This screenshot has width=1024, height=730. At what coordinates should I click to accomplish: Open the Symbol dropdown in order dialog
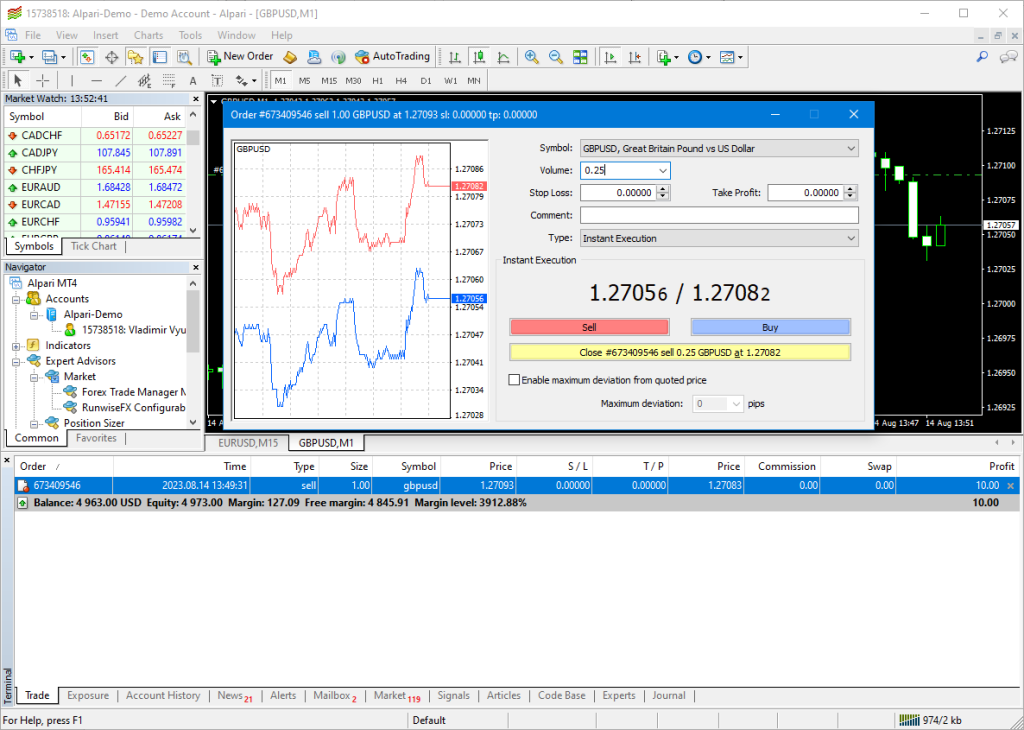(851, 149)
